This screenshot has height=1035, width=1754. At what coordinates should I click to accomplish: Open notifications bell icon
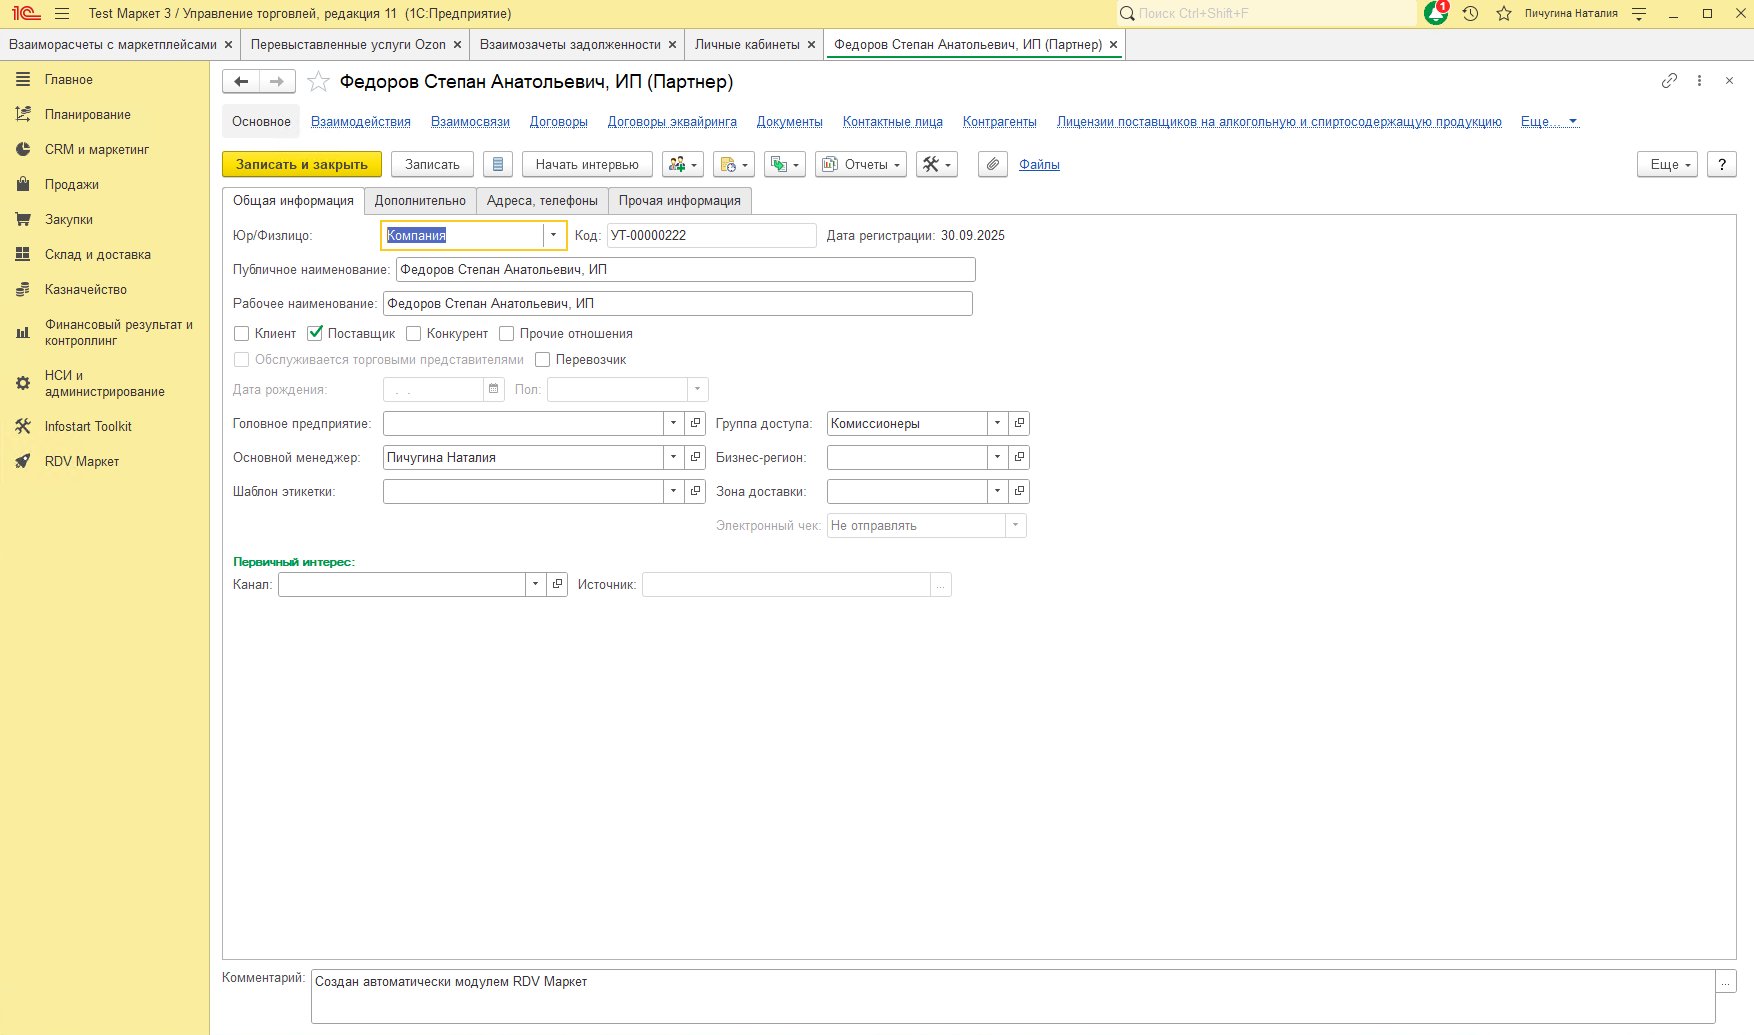coord(1436,13)
